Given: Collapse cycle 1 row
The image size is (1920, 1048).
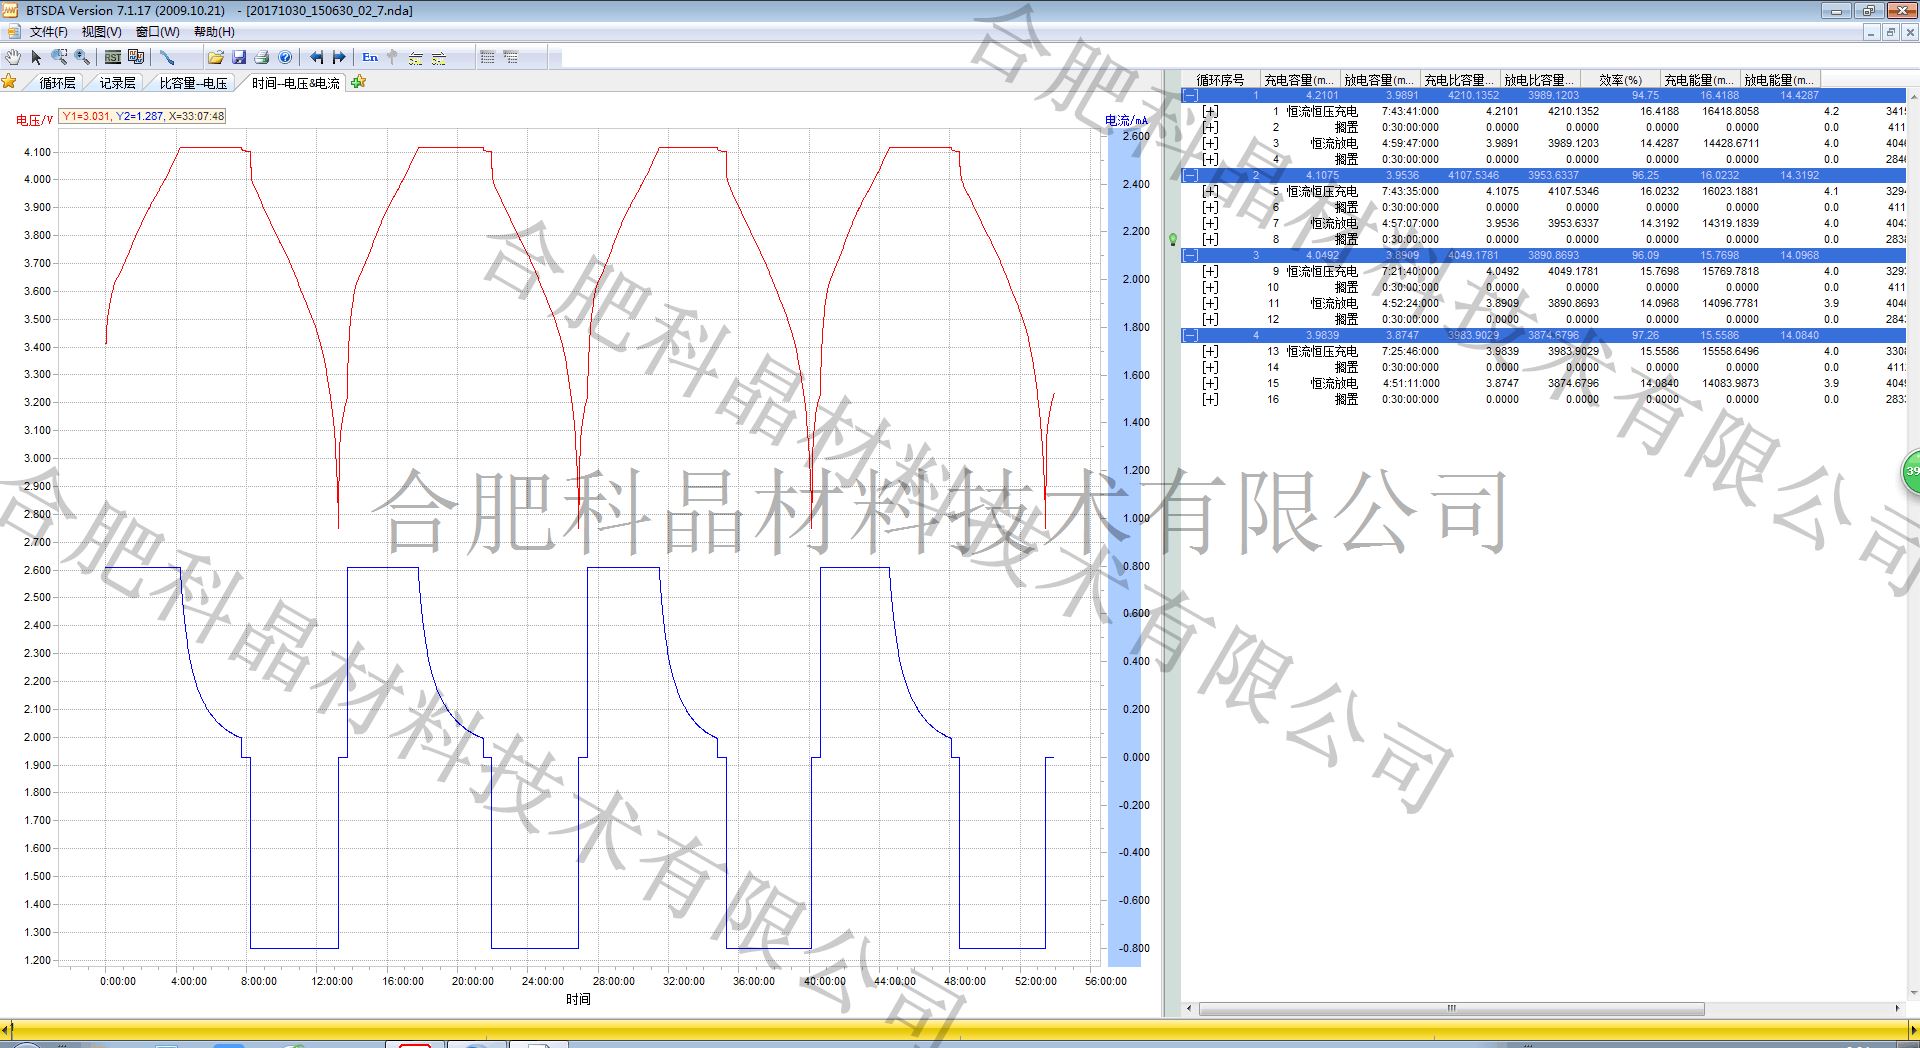Looking at the screenshot, I should 1190,96.
